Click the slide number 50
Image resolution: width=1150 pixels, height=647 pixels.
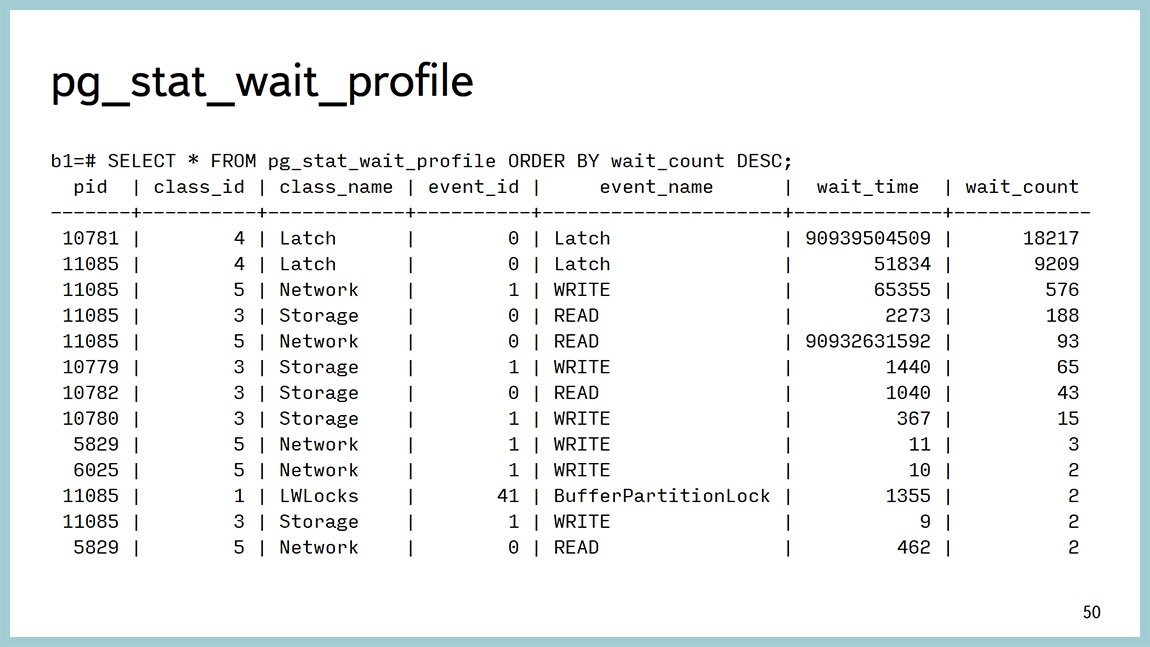(1092, 612)
